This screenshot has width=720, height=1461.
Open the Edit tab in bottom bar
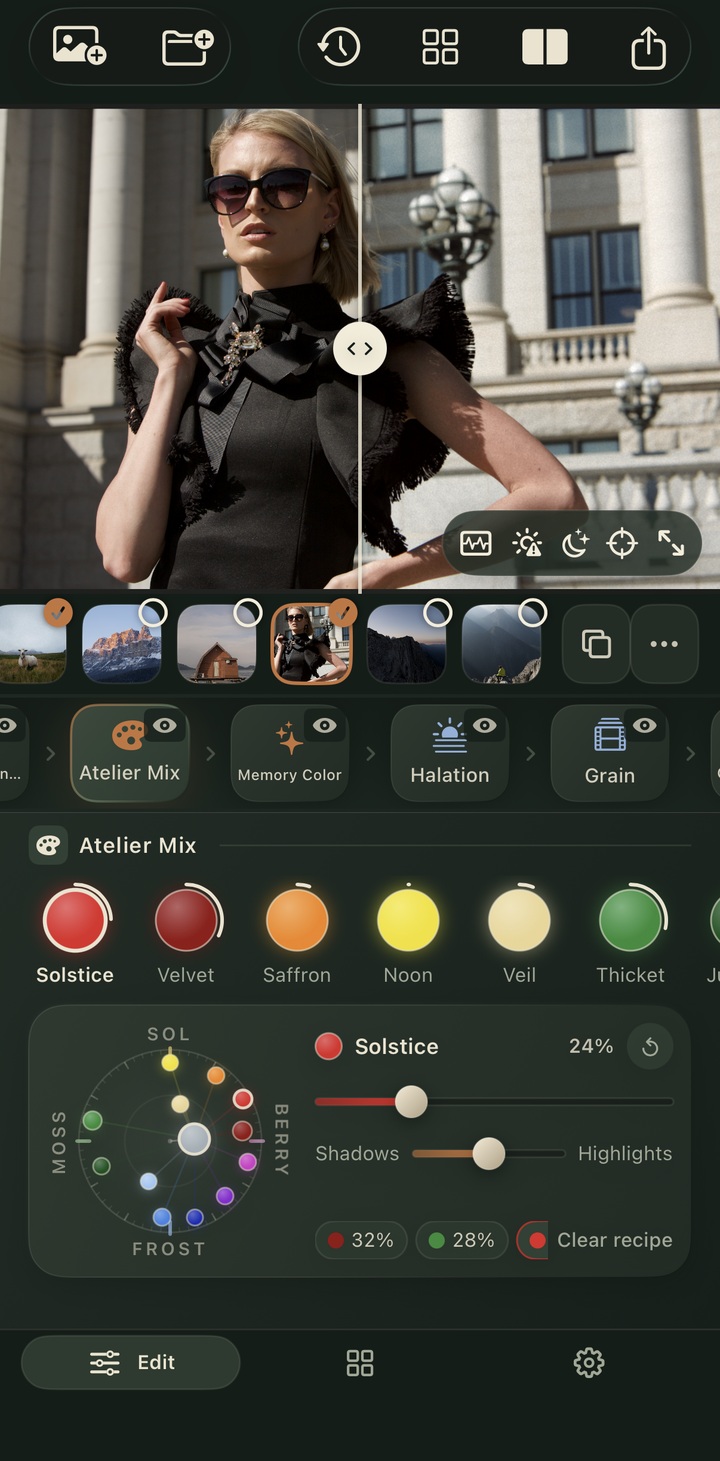(x=131, y=1362)
